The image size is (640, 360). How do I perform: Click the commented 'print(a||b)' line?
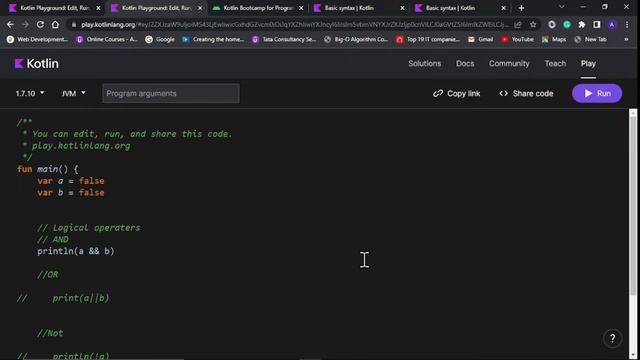point(63,298)
